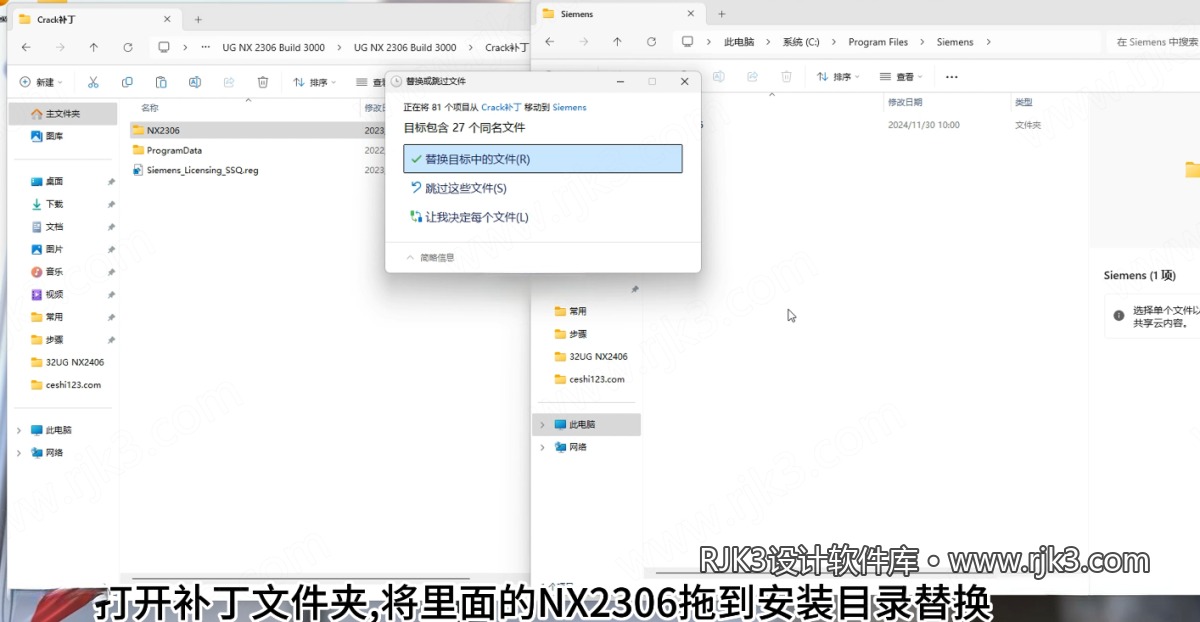The height and width of the screenshot is (622, 1200).
Task: Expand 此电脑 in left window sidebar
Action: 18,430
